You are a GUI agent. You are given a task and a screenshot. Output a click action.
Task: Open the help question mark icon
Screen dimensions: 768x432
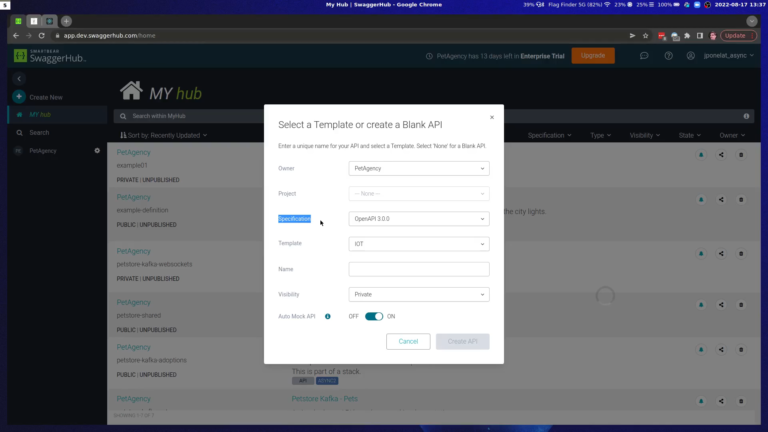click(668, 56)
